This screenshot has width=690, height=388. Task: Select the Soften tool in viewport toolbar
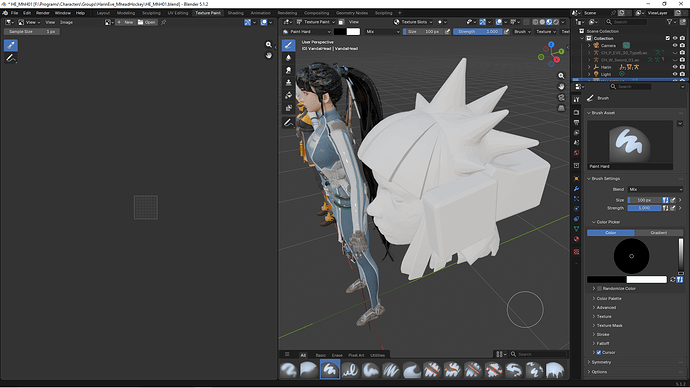click(288, 58)
